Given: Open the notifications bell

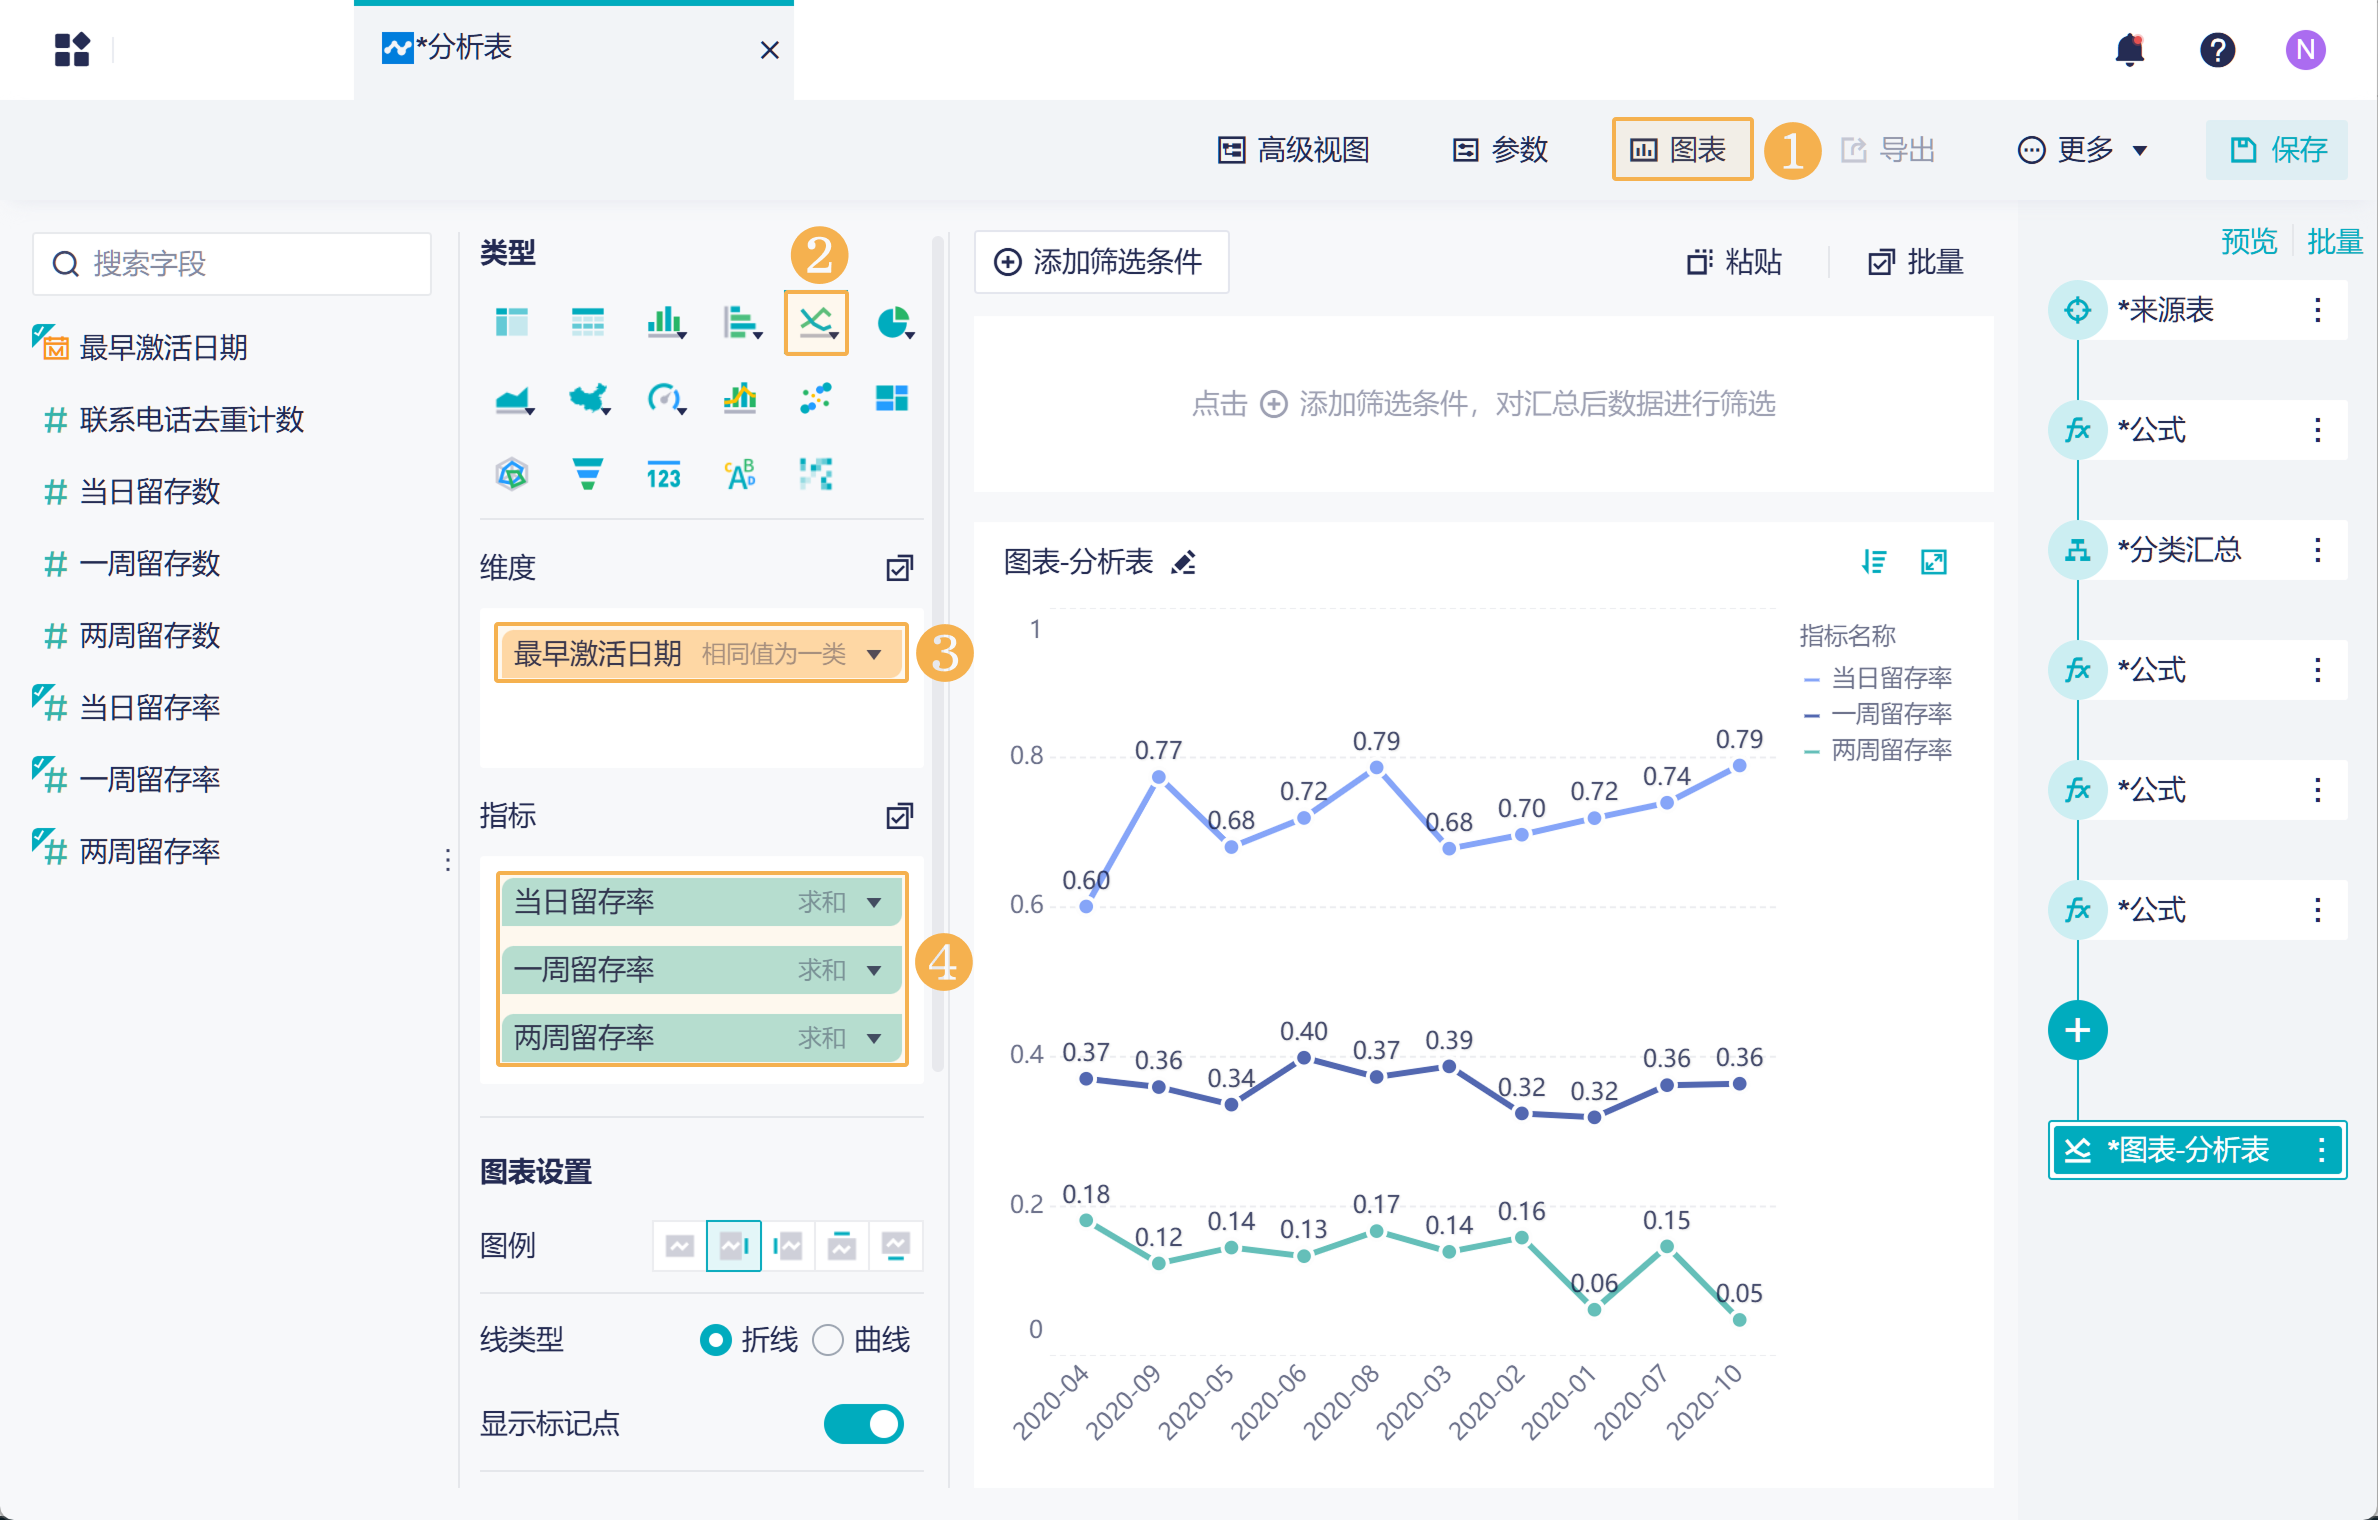Looking at the screenshot, I should pos(2129,49).
